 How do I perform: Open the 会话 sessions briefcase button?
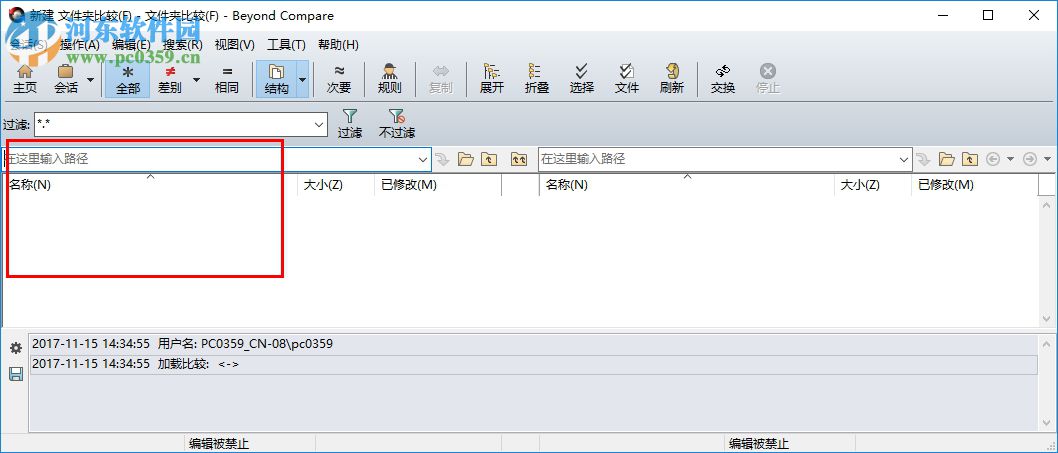pyautogui.click(x=65, y=79)
